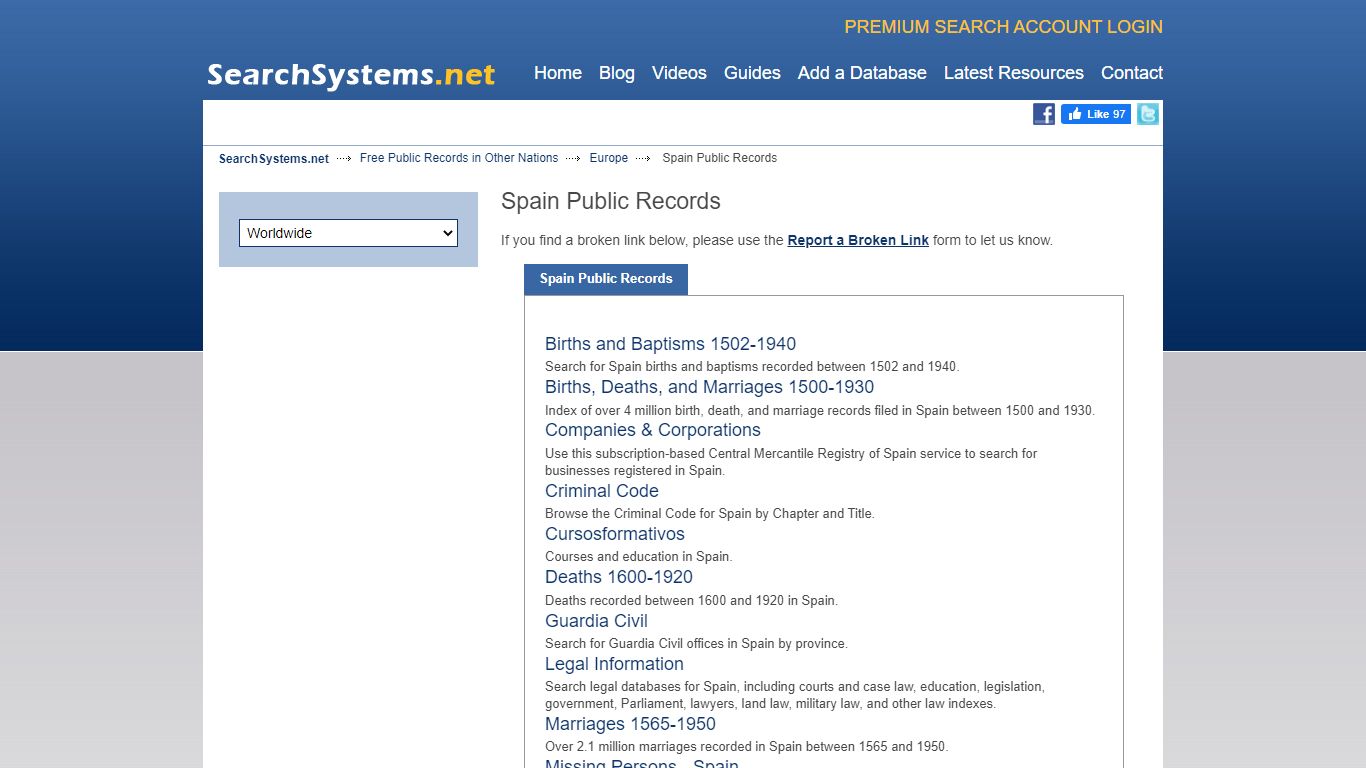Click 'Over 2.1 million marriages' description
1366x768 pixels.
pyautogui.click(x=746, y=747)
